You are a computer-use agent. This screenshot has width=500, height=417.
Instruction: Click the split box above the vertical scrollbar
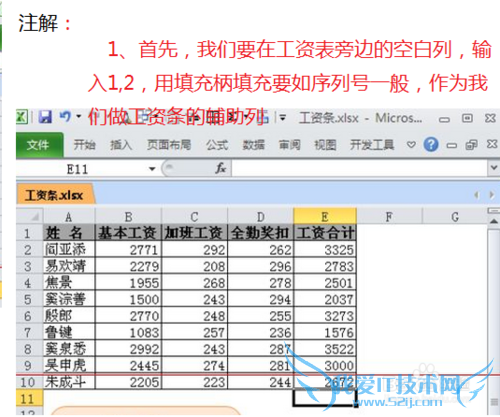[494, 211]
